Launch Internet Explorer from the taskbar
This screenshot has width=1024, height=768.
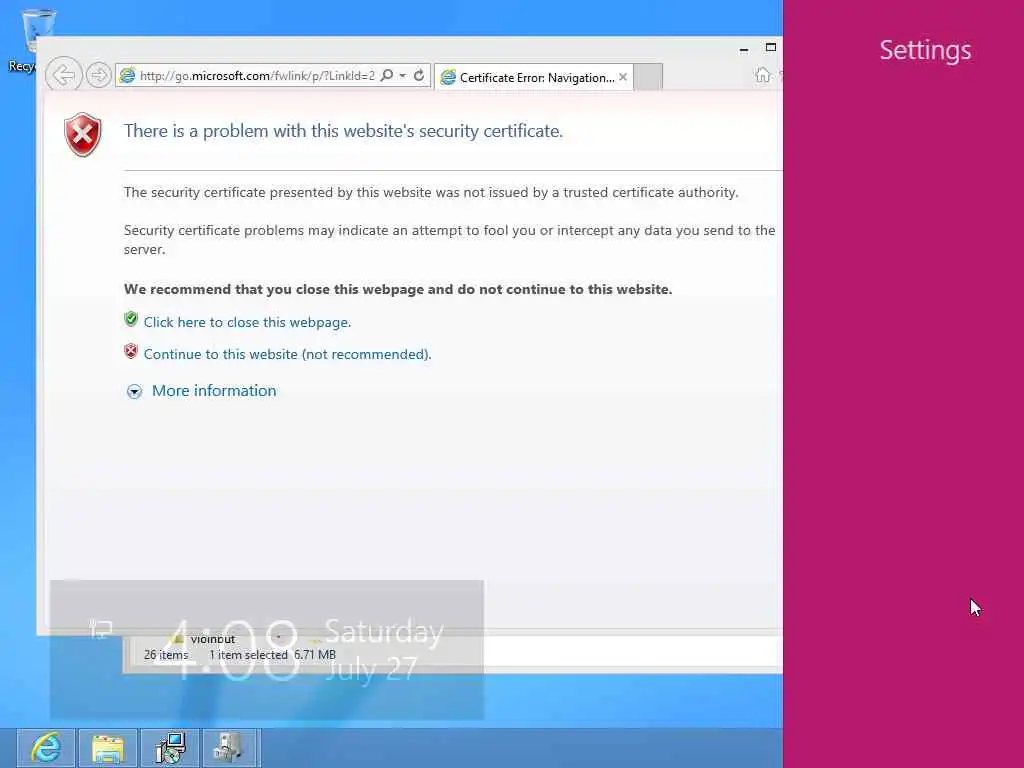pyautogui.click(x=46, y=748)
